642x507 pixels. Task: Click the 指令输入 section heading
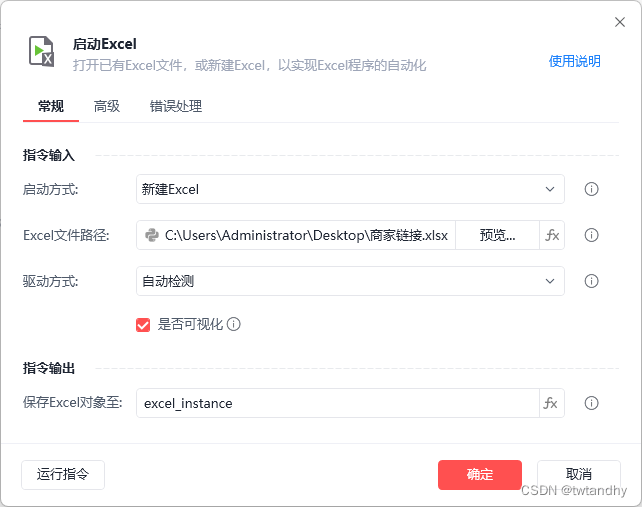[49, 155]
